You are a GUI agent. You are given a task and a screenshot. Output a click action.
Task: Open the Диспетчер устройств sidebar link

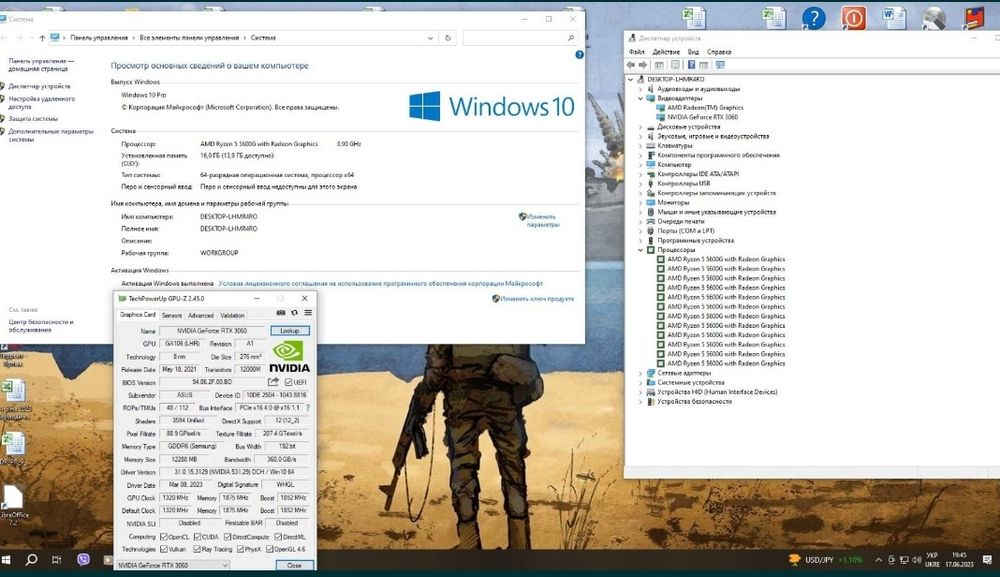(39, 86)
